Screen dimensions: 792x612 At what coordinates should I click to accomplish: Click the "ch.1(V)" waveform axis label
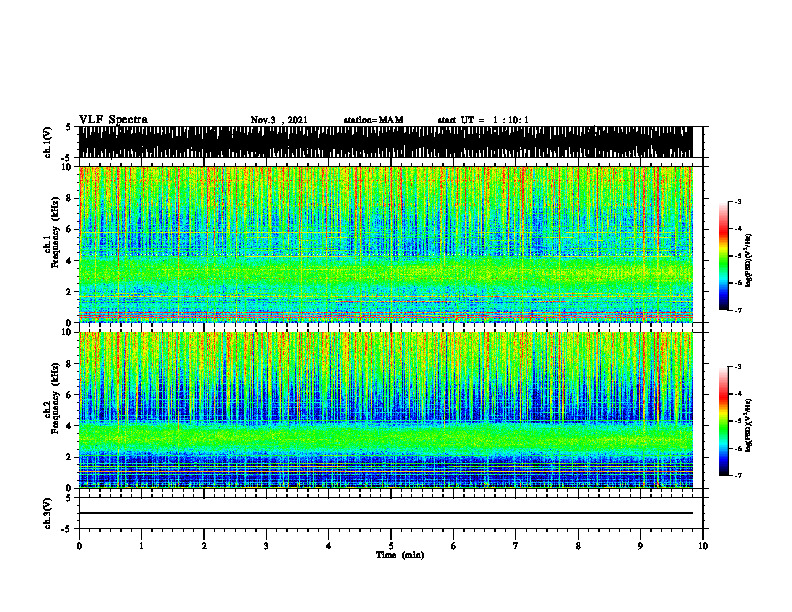[47, 142]
